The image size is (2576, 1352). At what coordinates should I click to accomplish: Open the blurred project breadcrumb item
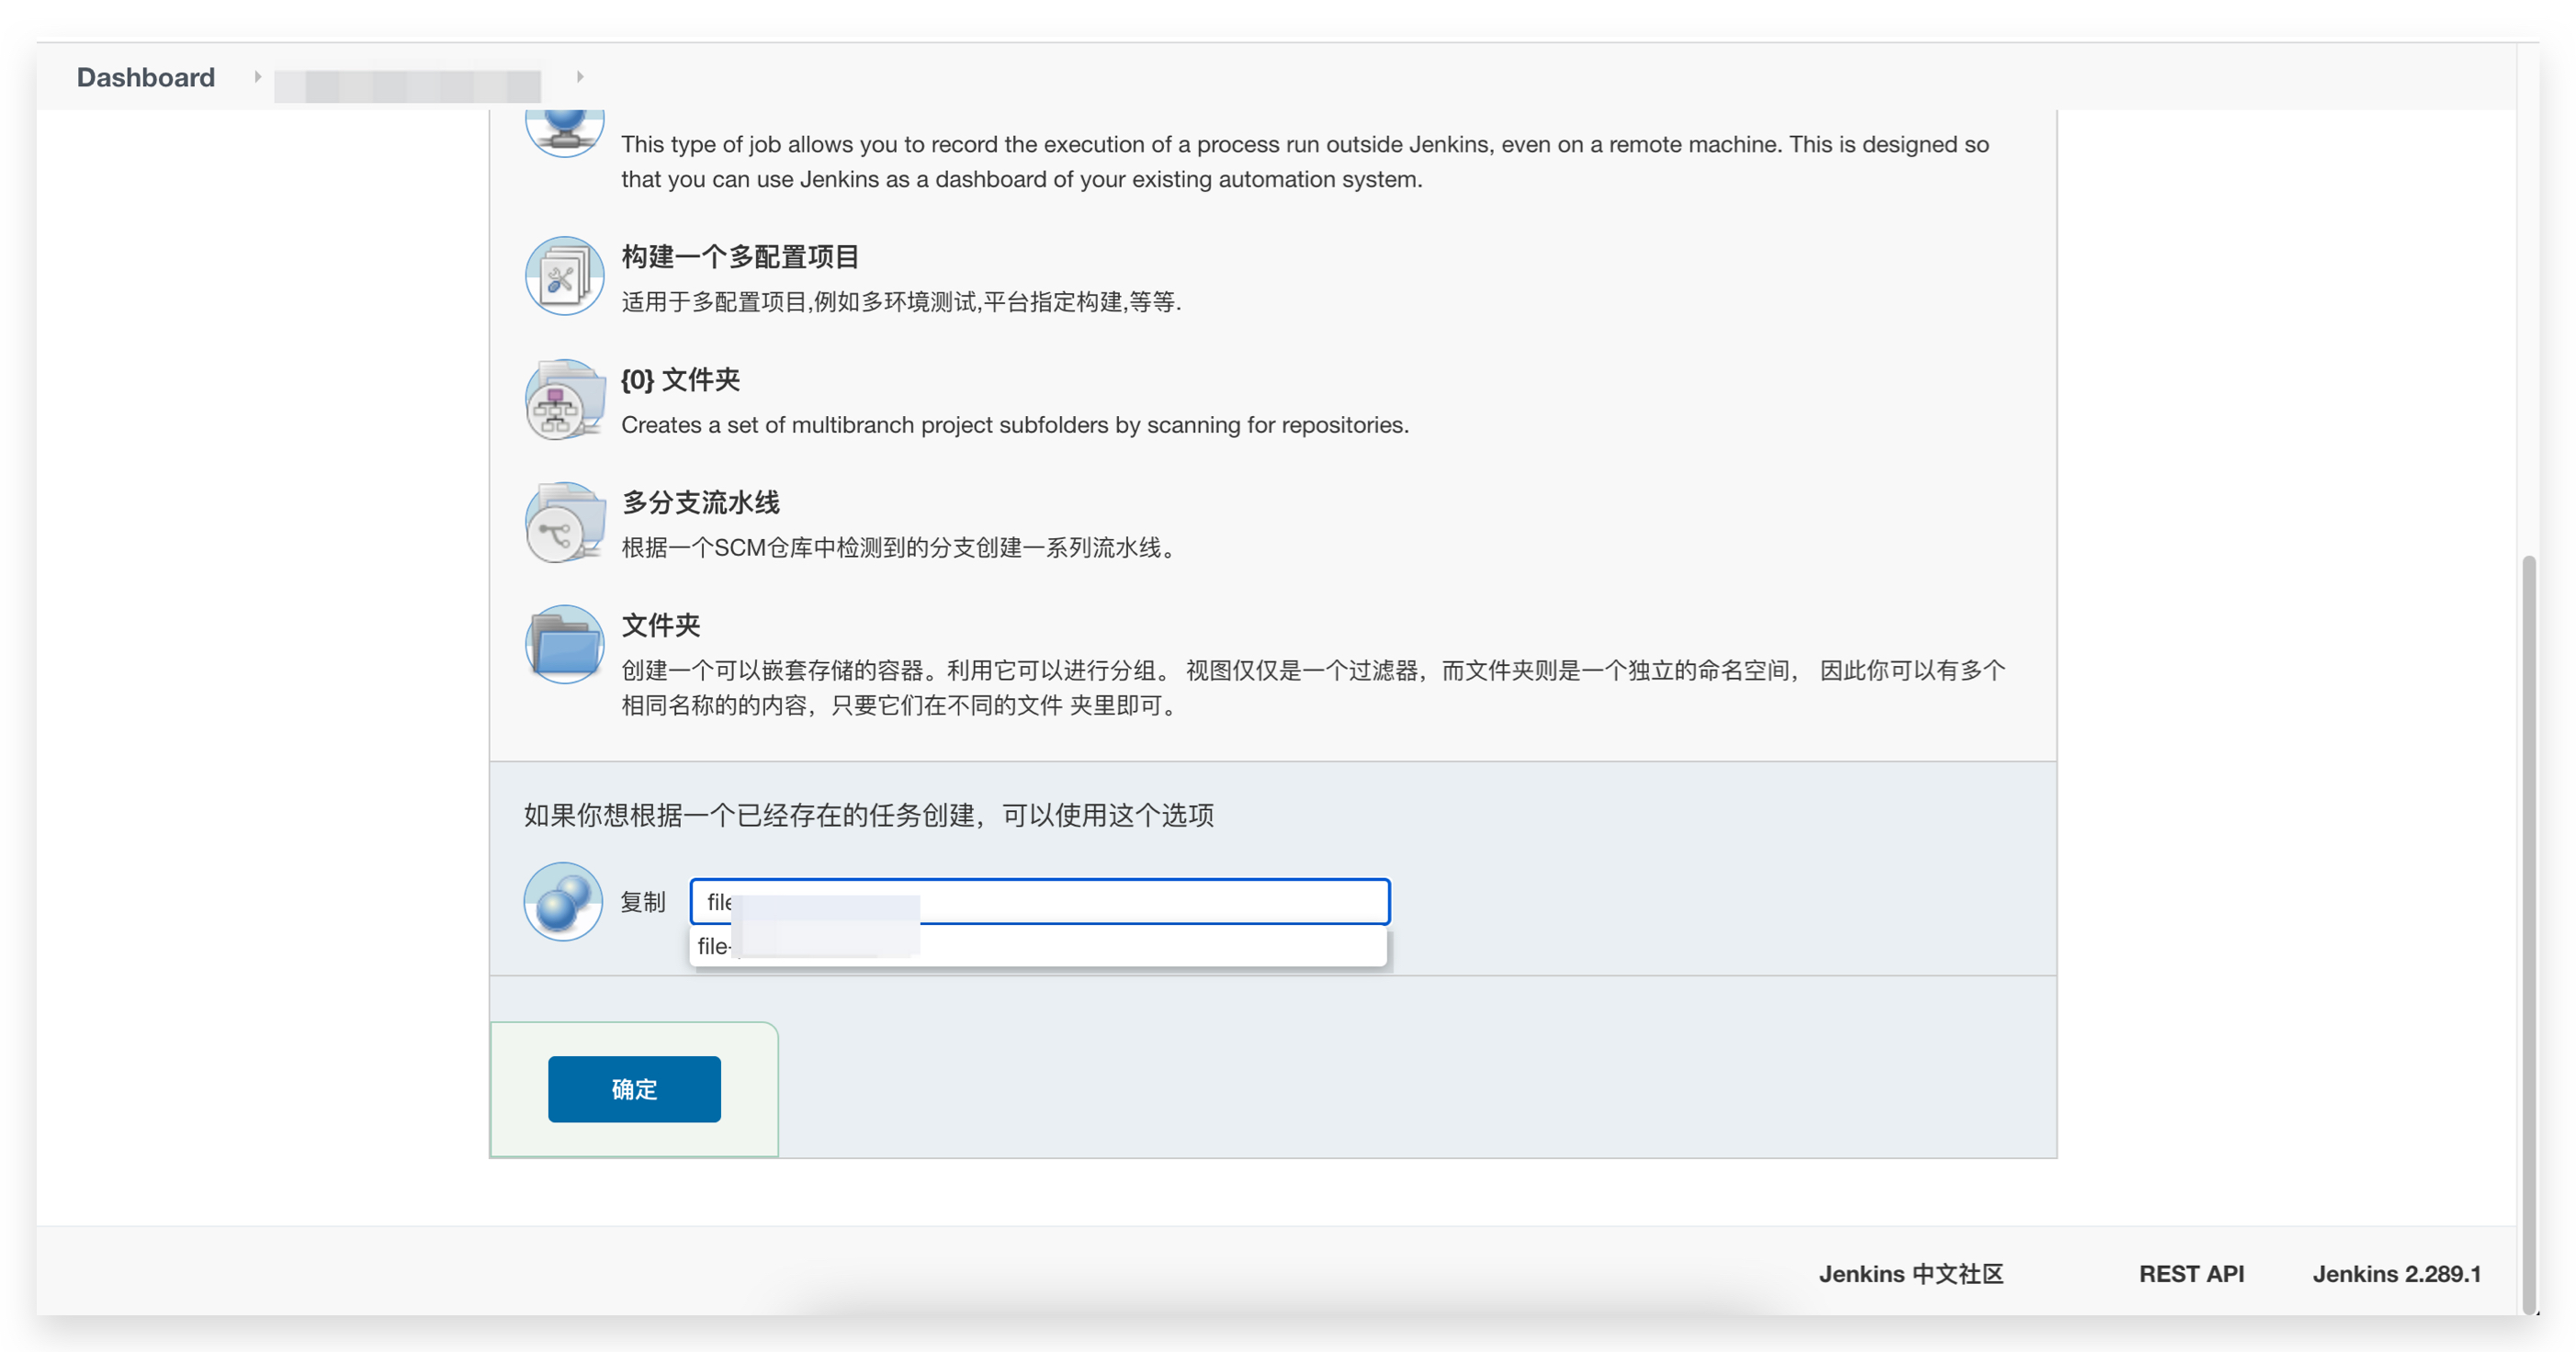(x=408, y=85)
